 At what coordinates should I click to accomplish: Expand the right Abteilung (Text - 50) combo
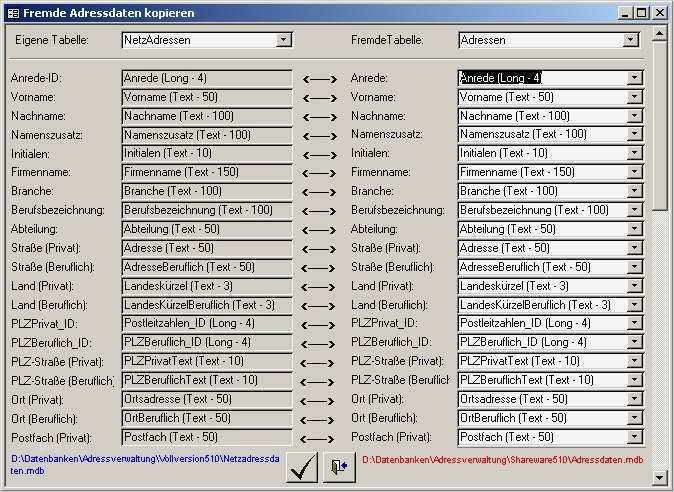click(x=634, y=229)
